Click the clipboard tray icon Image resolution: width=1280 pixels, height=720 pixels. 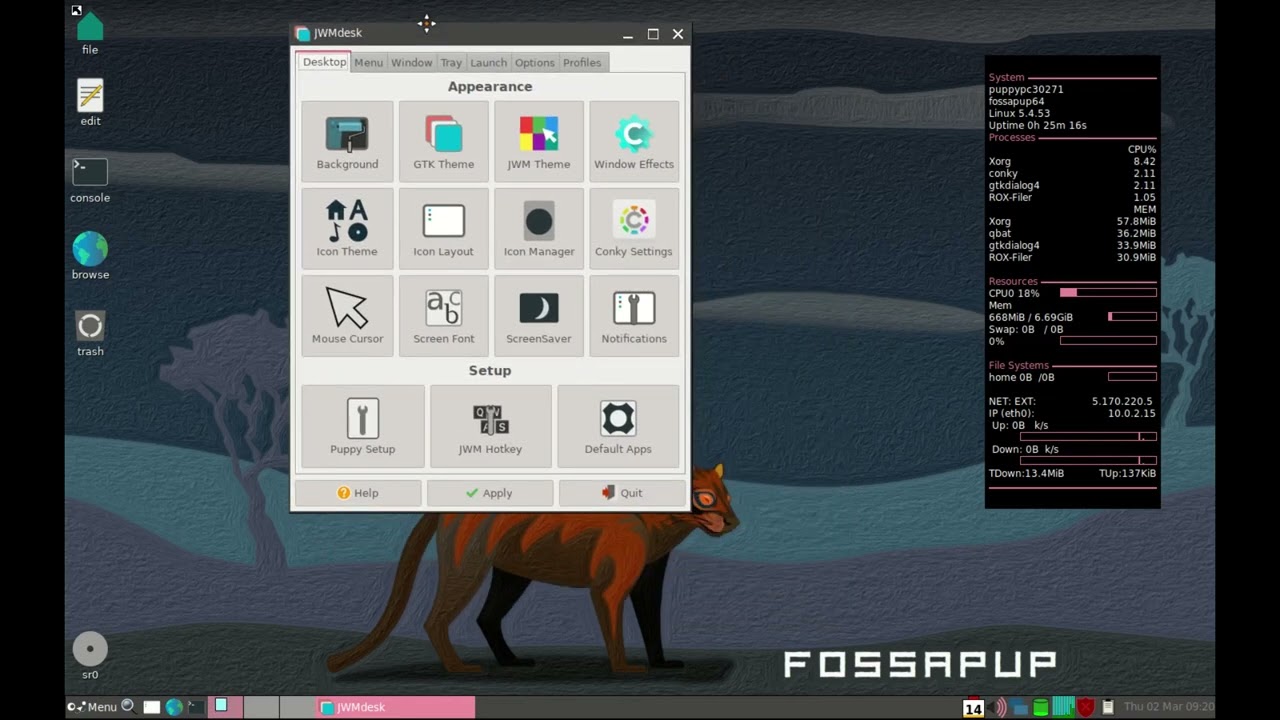pyautogui.click(x=1107, y=708)
